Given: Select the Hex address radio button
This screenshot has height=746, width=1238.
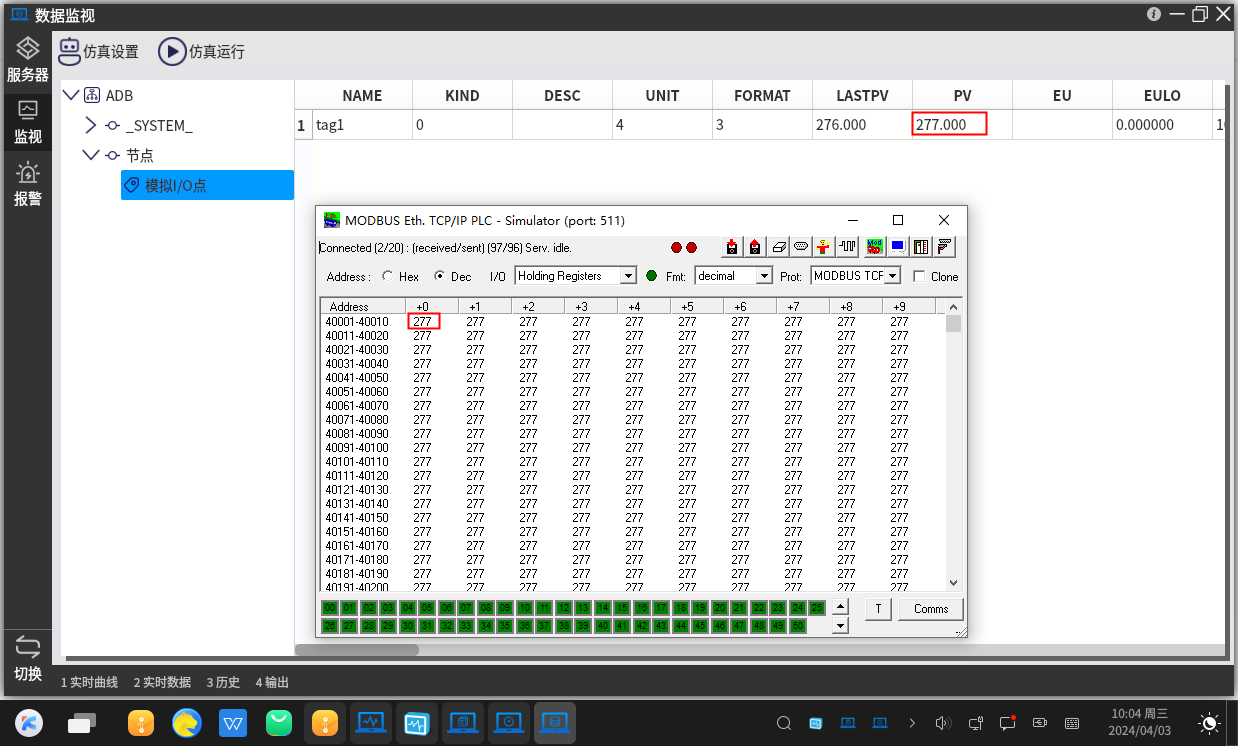Looking at the screenshot, I should point(388,276).
